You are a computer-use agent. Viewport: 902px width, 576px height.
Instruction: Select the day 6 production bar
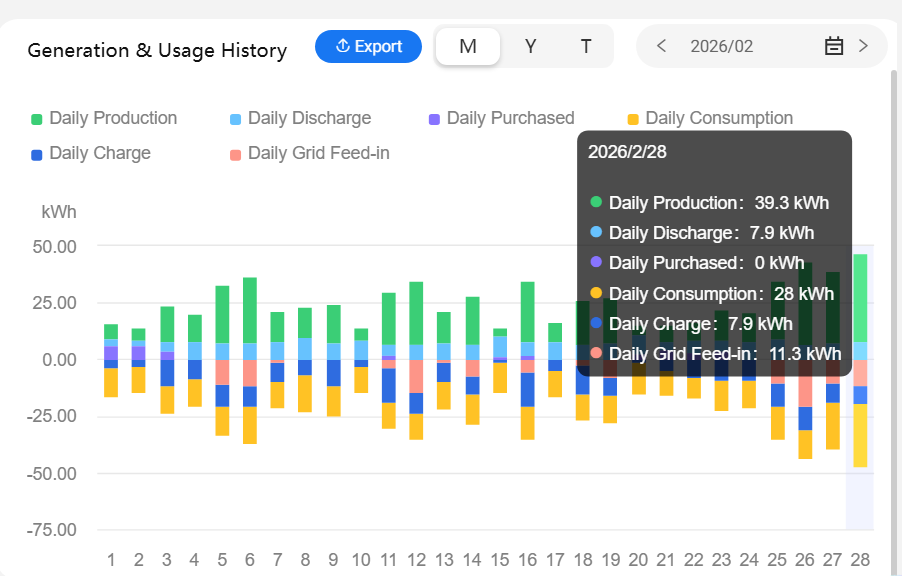tap(250, 310)
